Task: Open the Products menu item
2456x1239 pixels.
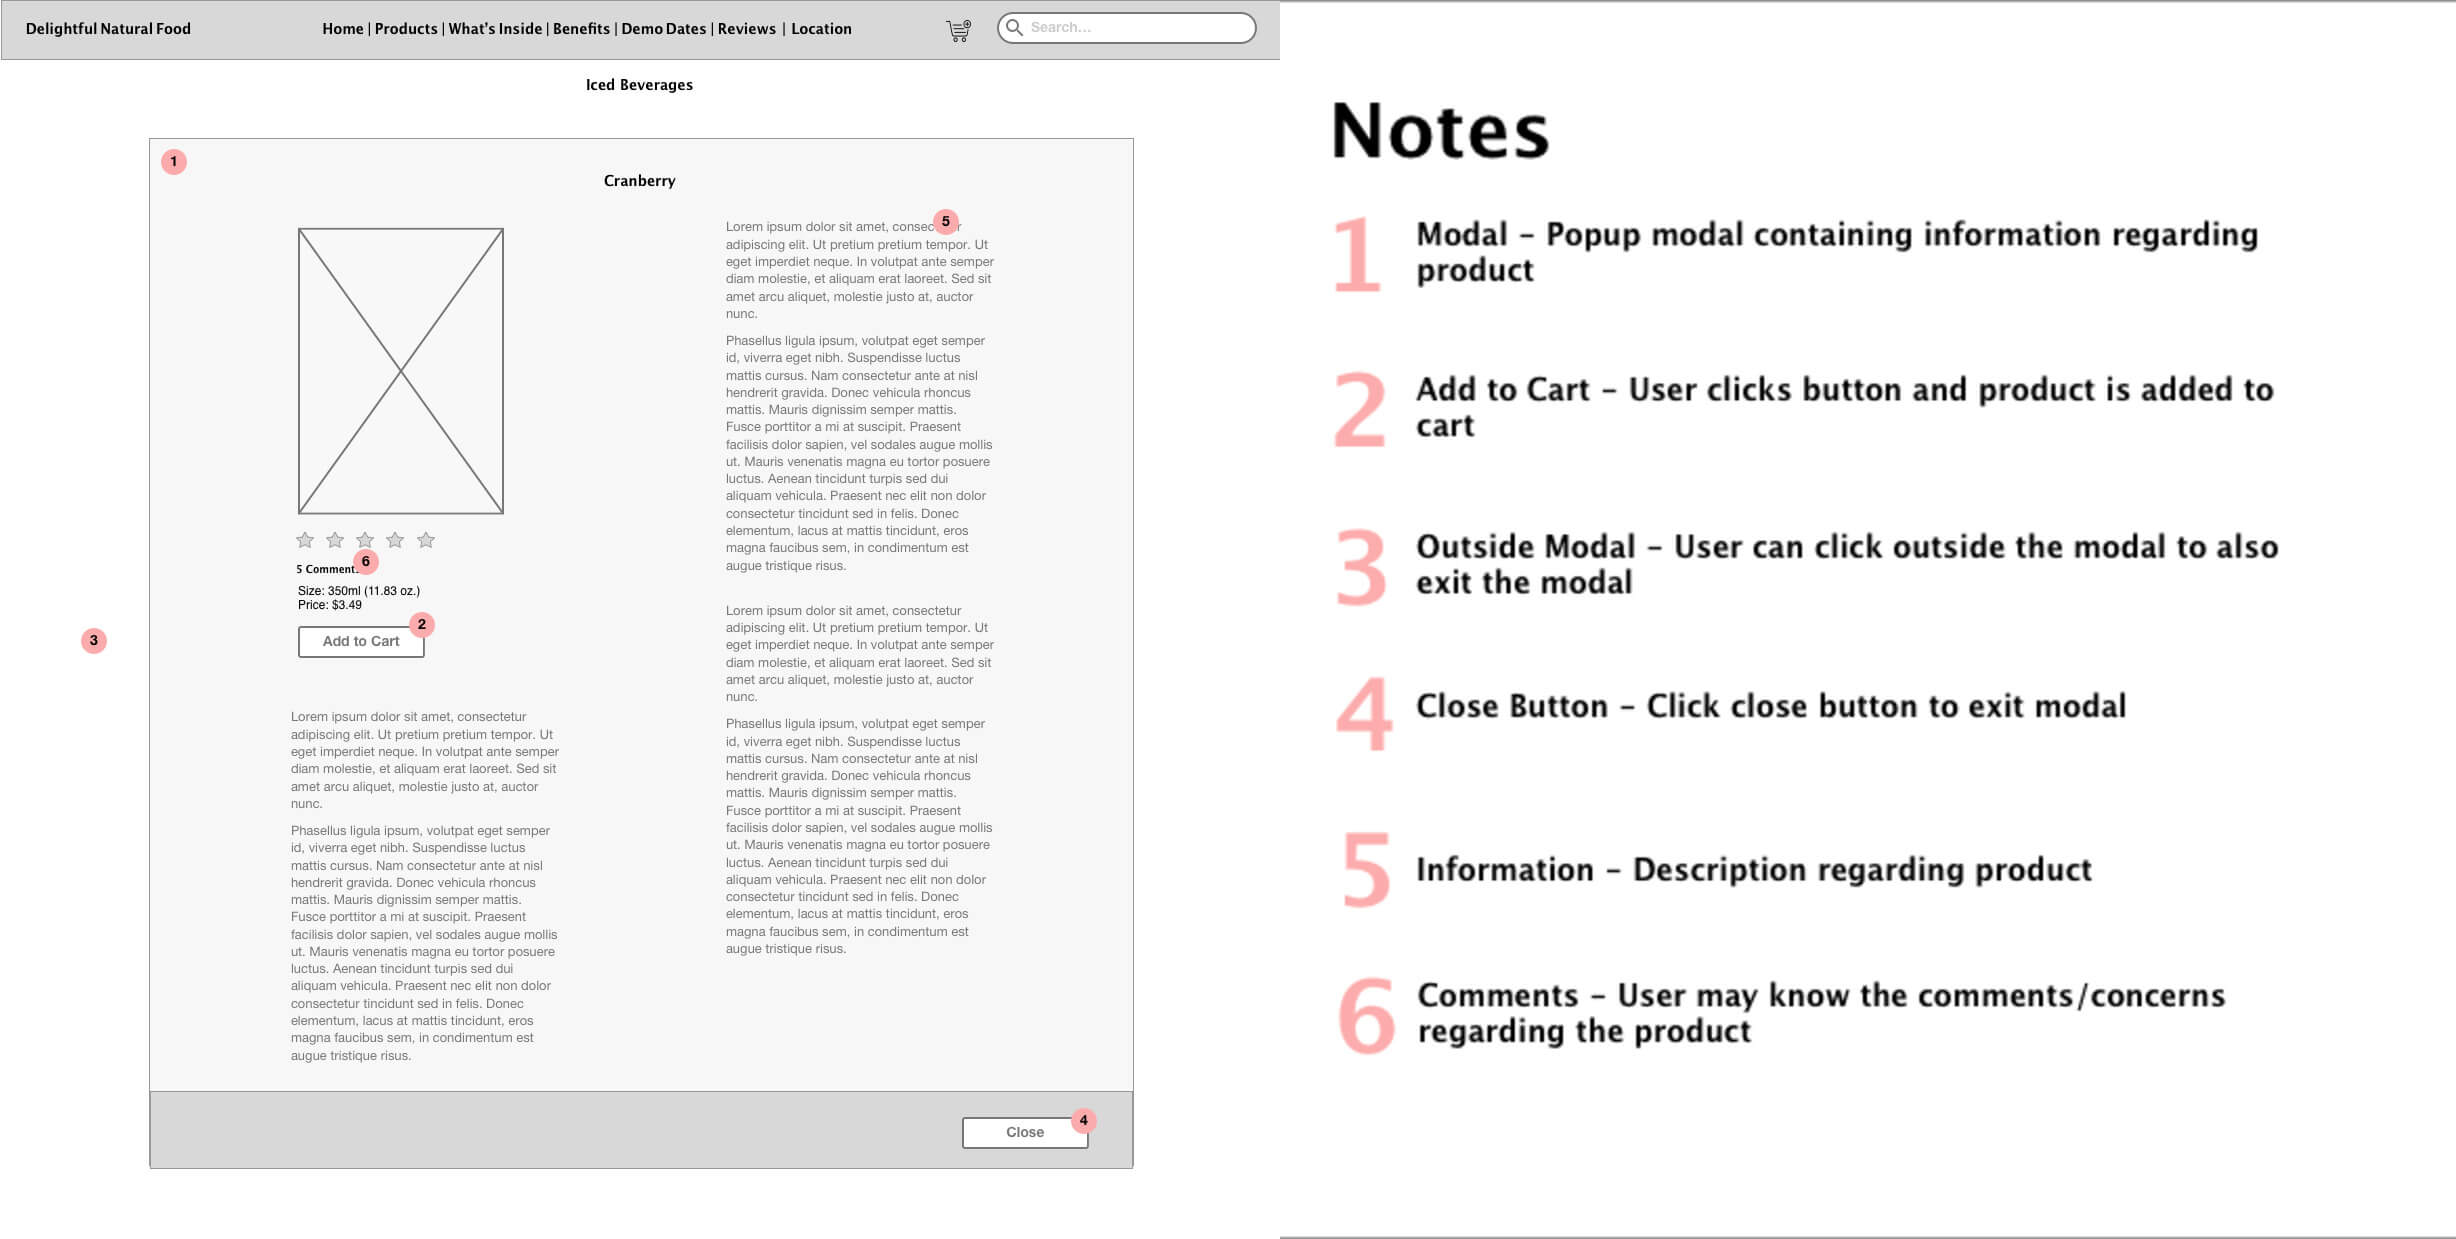Action: pos(406,29)
